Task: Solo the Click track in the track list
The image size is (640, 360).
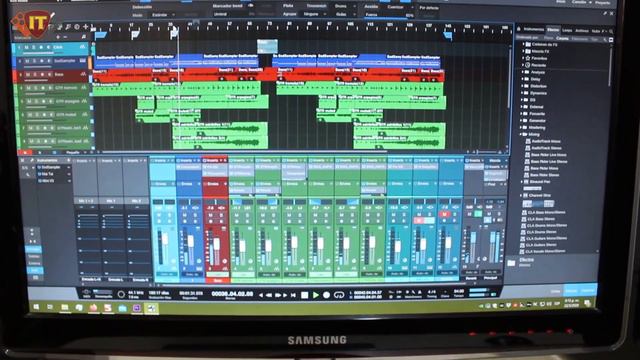Action: 34,48
